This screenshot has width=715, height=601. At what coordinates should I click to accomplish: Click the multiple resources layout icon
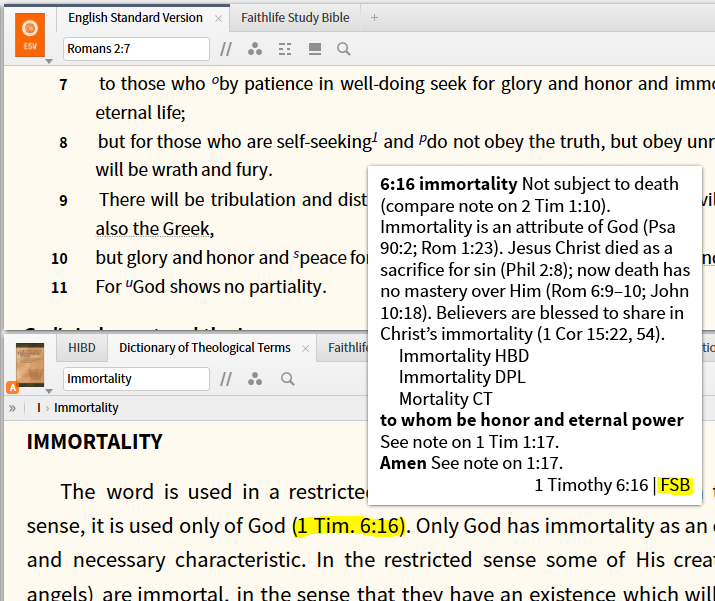(x=314, y=49)
